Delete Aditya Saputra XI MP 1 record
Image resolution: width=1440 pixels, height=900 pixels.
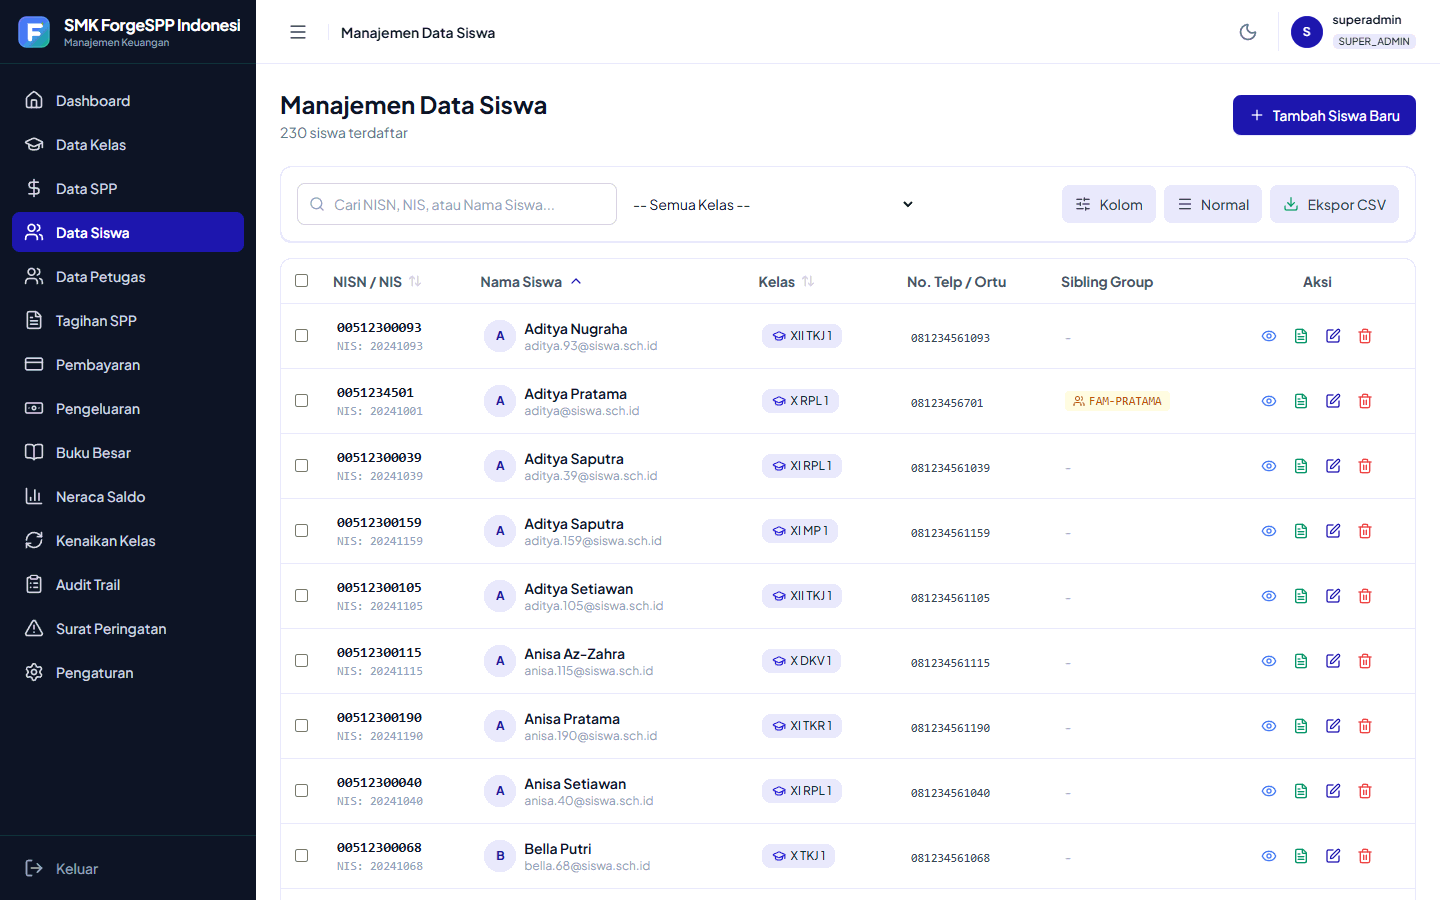pos(1365,531)
